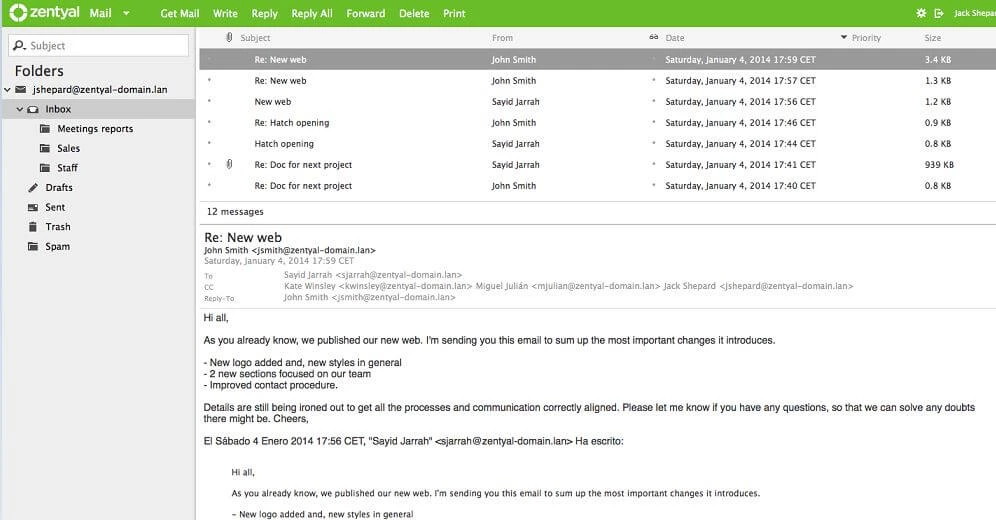Click Reply in the toolbar

264,13
